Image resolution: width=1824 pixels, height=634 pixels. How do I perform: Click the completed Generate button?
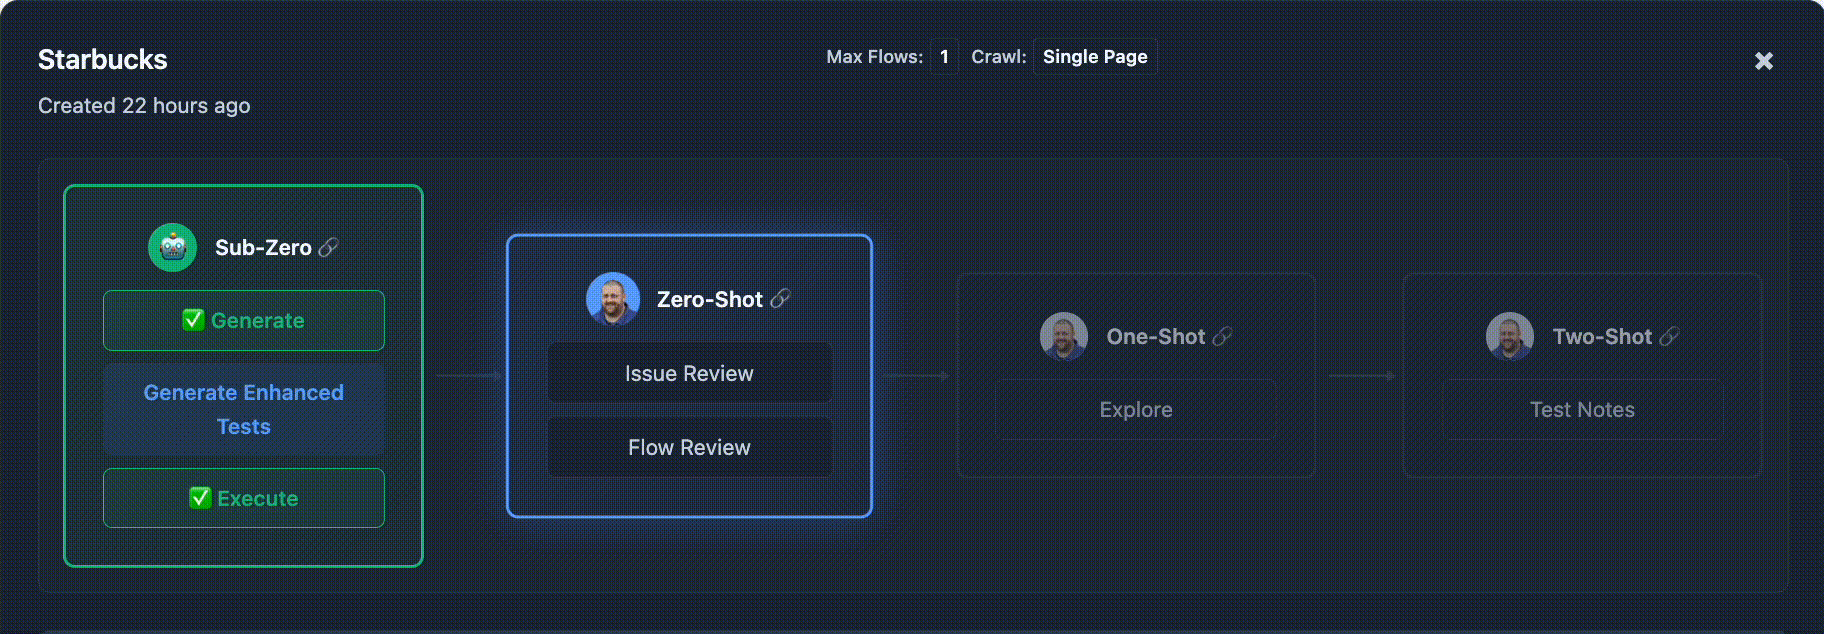(x=244, y=321)
